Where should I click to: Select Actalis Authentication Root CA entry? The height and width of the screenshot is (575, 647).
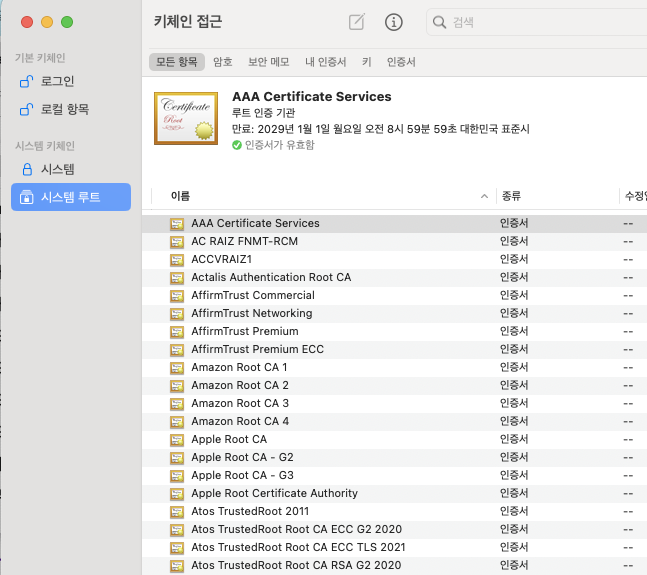pyautogui.click(x=271, y=277)
